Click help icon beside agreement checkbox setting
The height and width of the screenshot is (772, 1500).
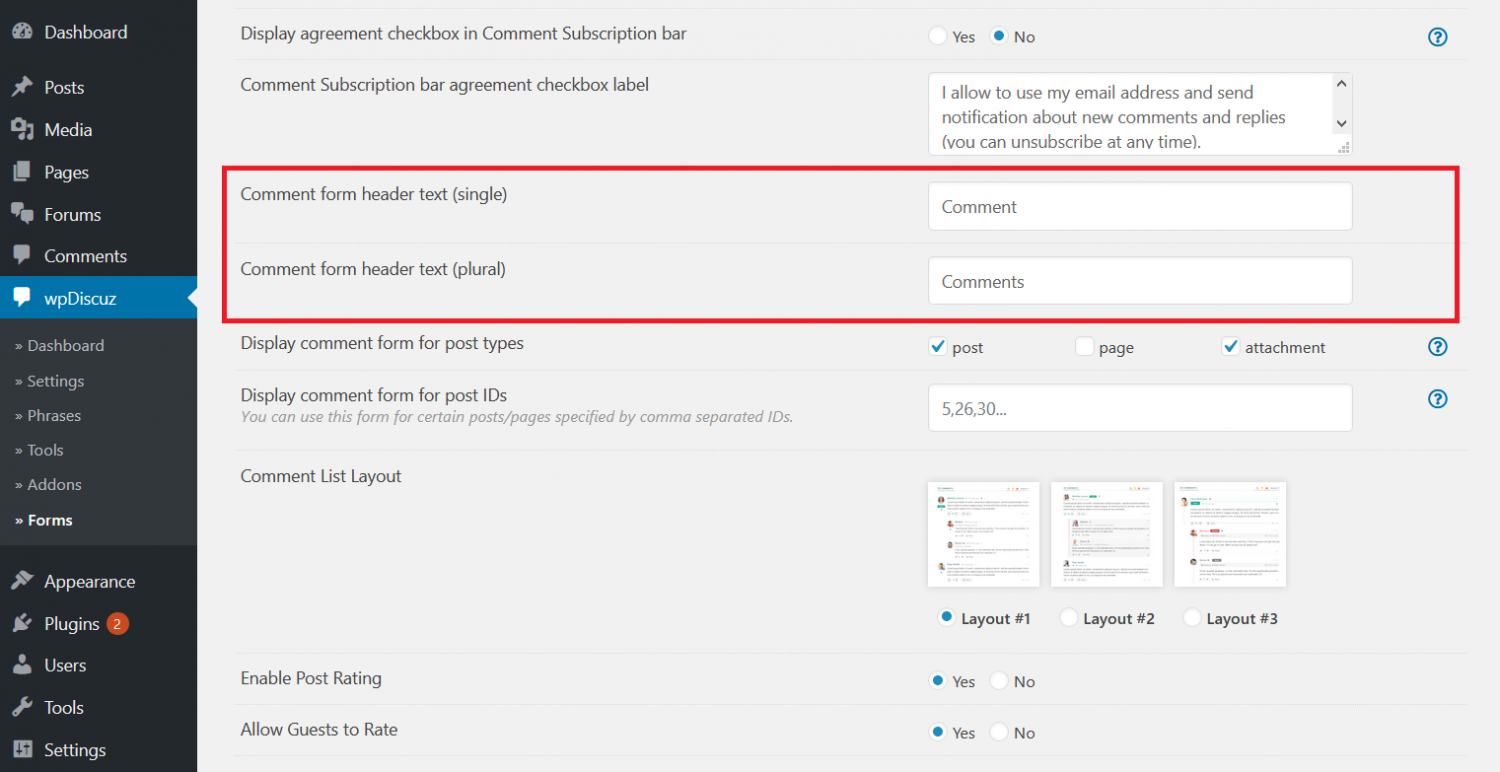tap(1437, 36)
